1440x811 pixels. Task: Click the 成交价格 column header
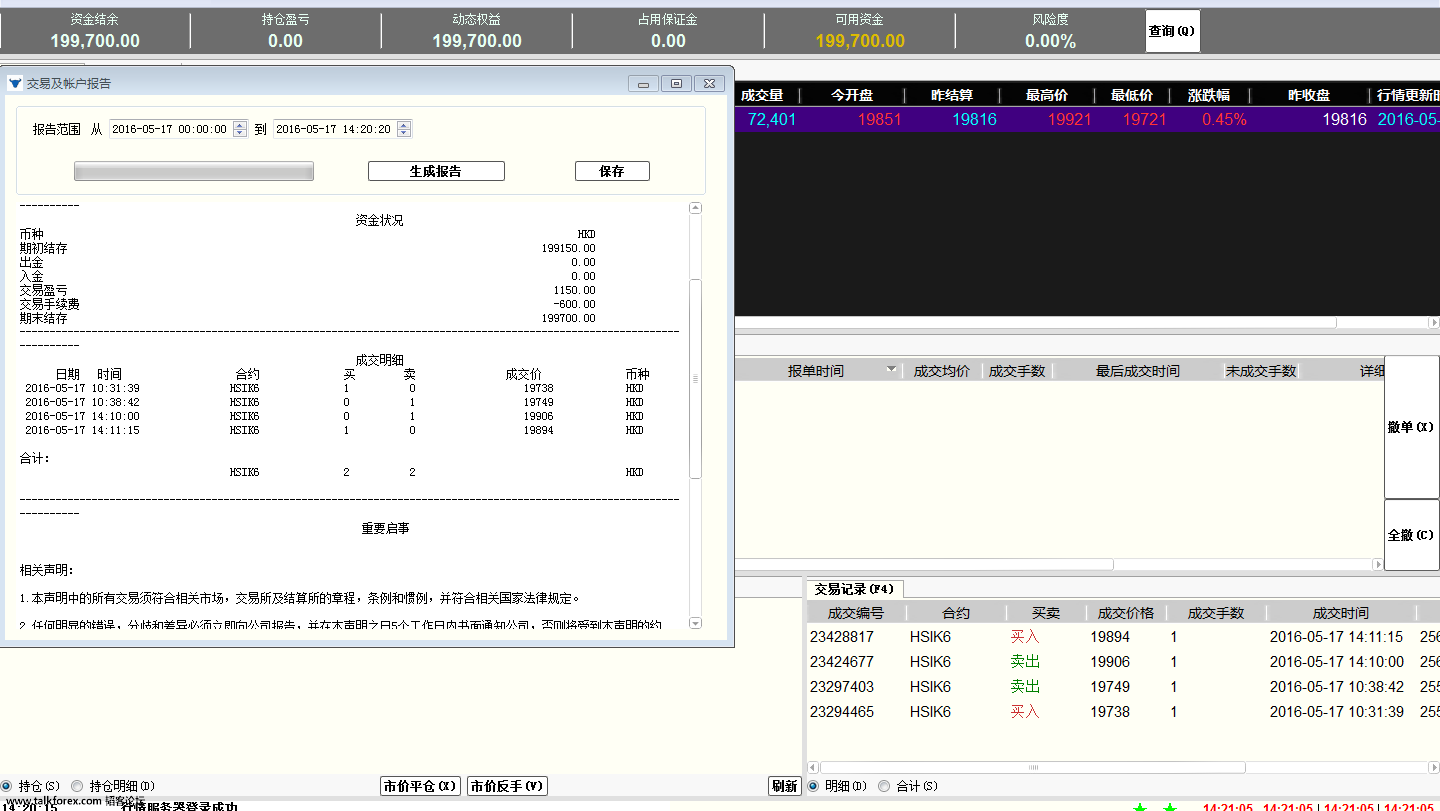(x=1126, y=613)
